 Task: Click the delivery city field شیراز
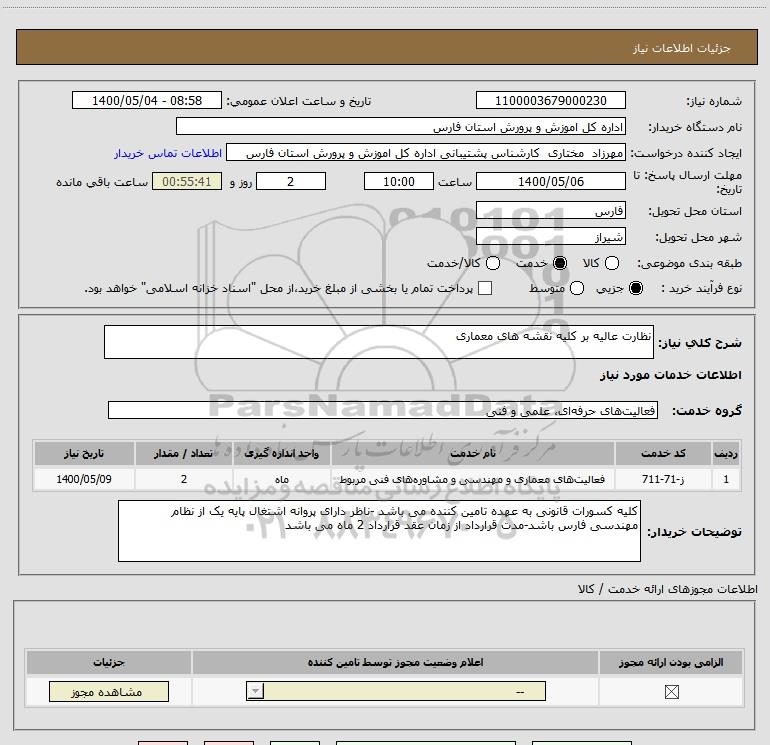550,237
